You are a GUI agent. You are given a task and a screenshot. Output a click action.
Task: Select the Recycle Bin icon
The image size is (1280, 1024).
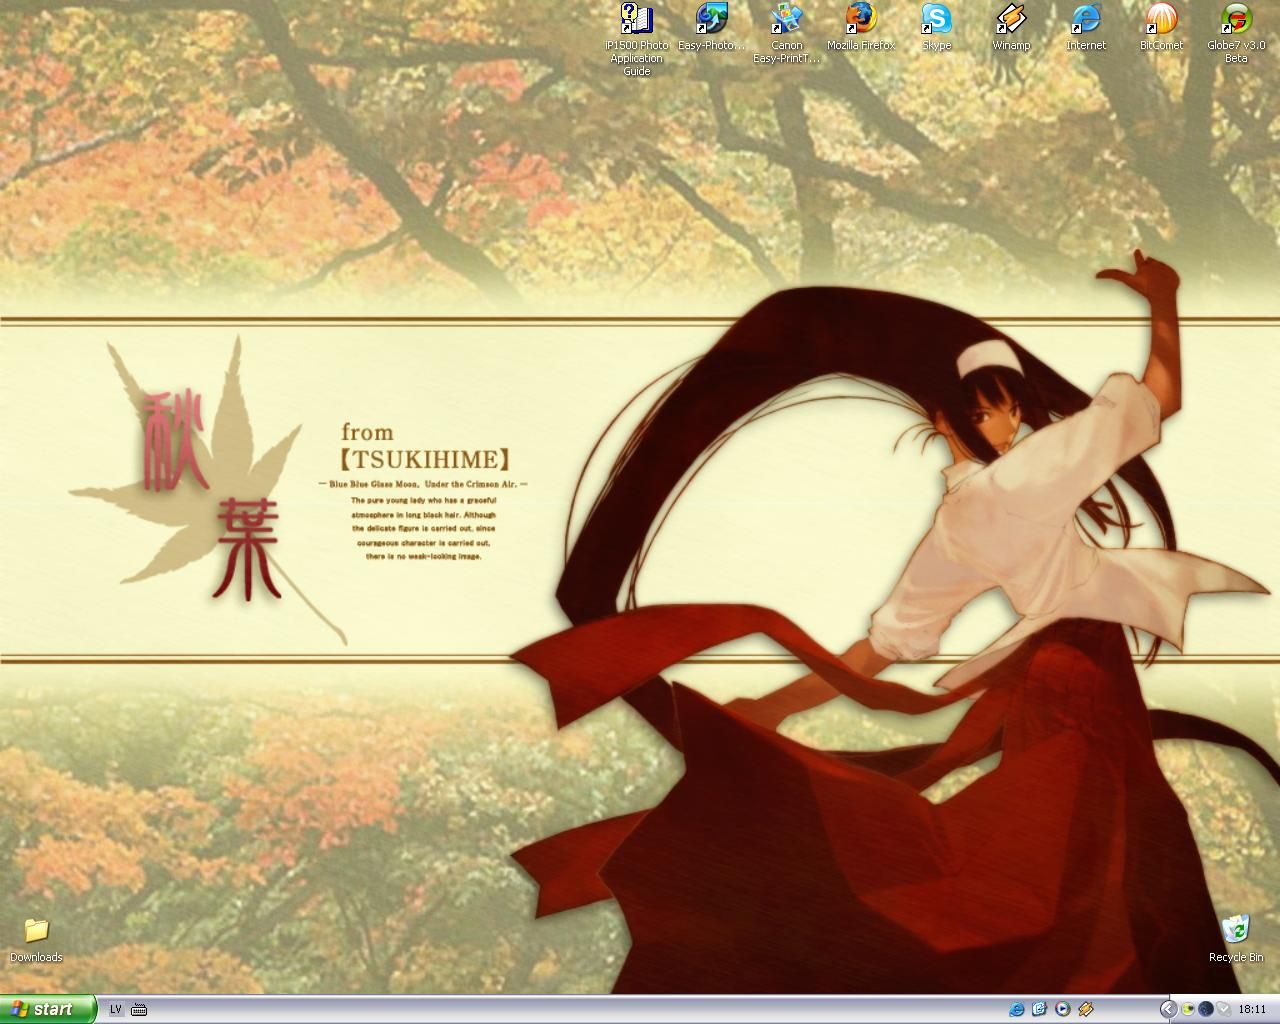1236,938
